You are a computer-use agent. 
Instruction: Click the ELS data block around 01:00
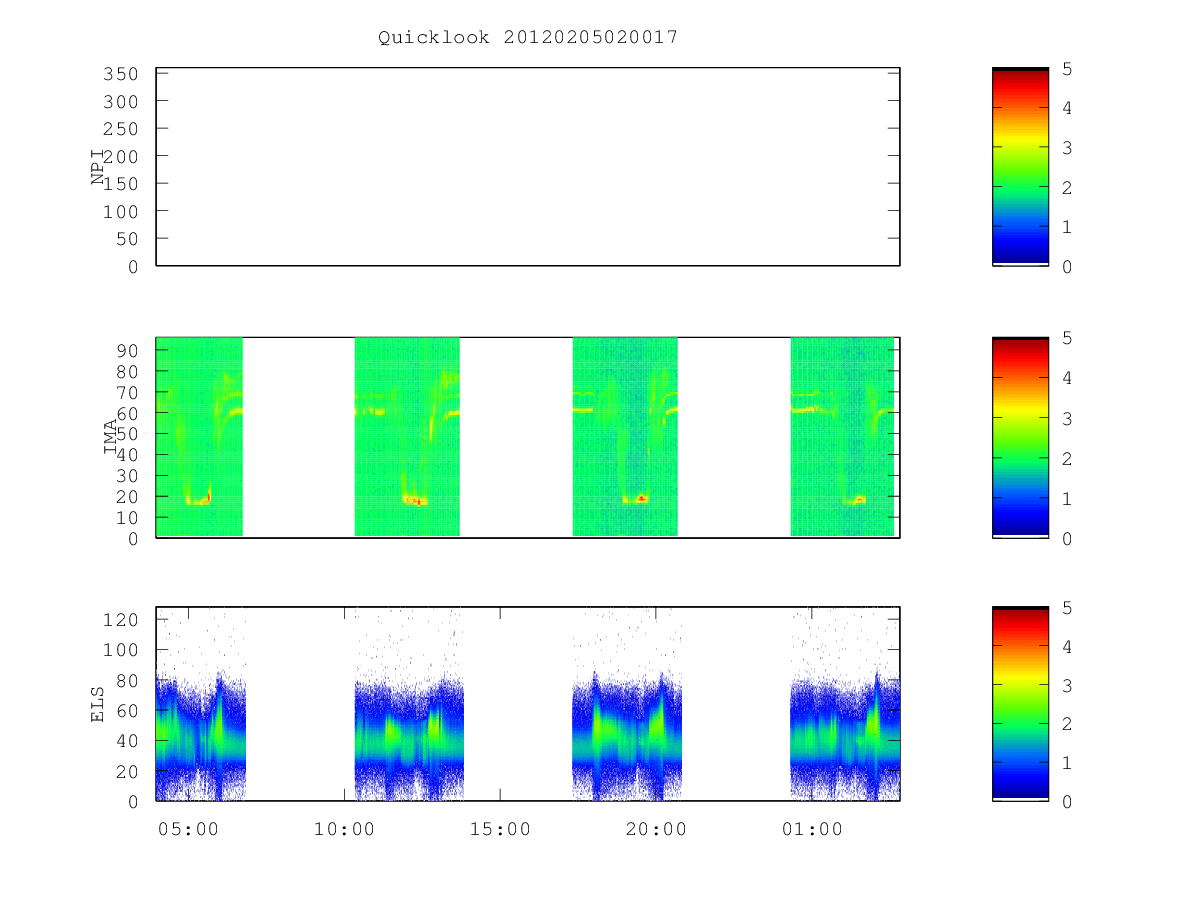[845, 704]
